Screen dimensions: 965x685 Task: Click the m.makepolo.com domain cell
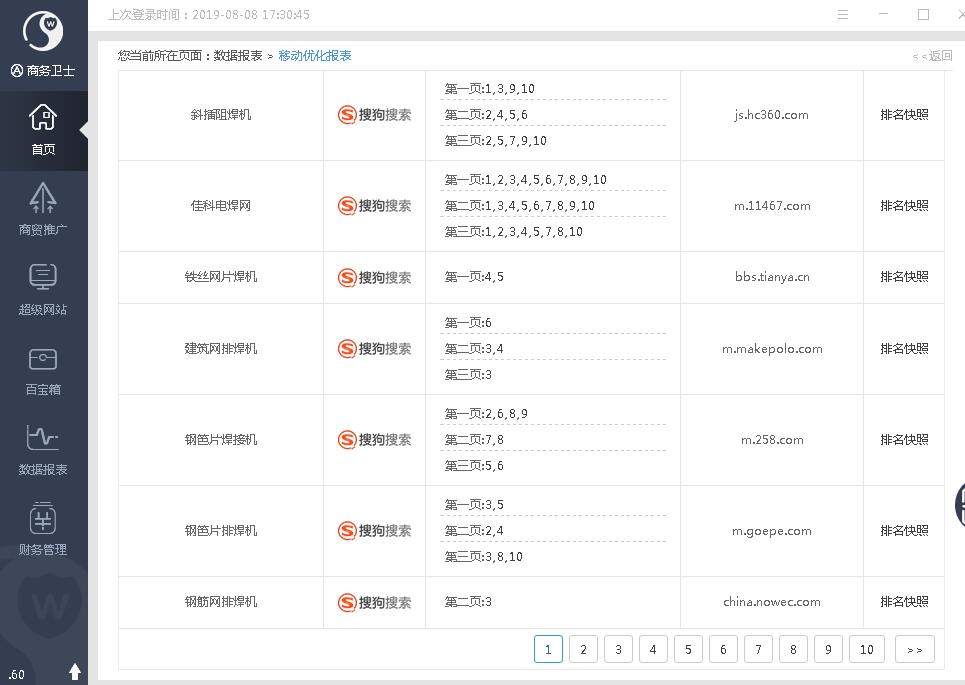click(771, 349)
